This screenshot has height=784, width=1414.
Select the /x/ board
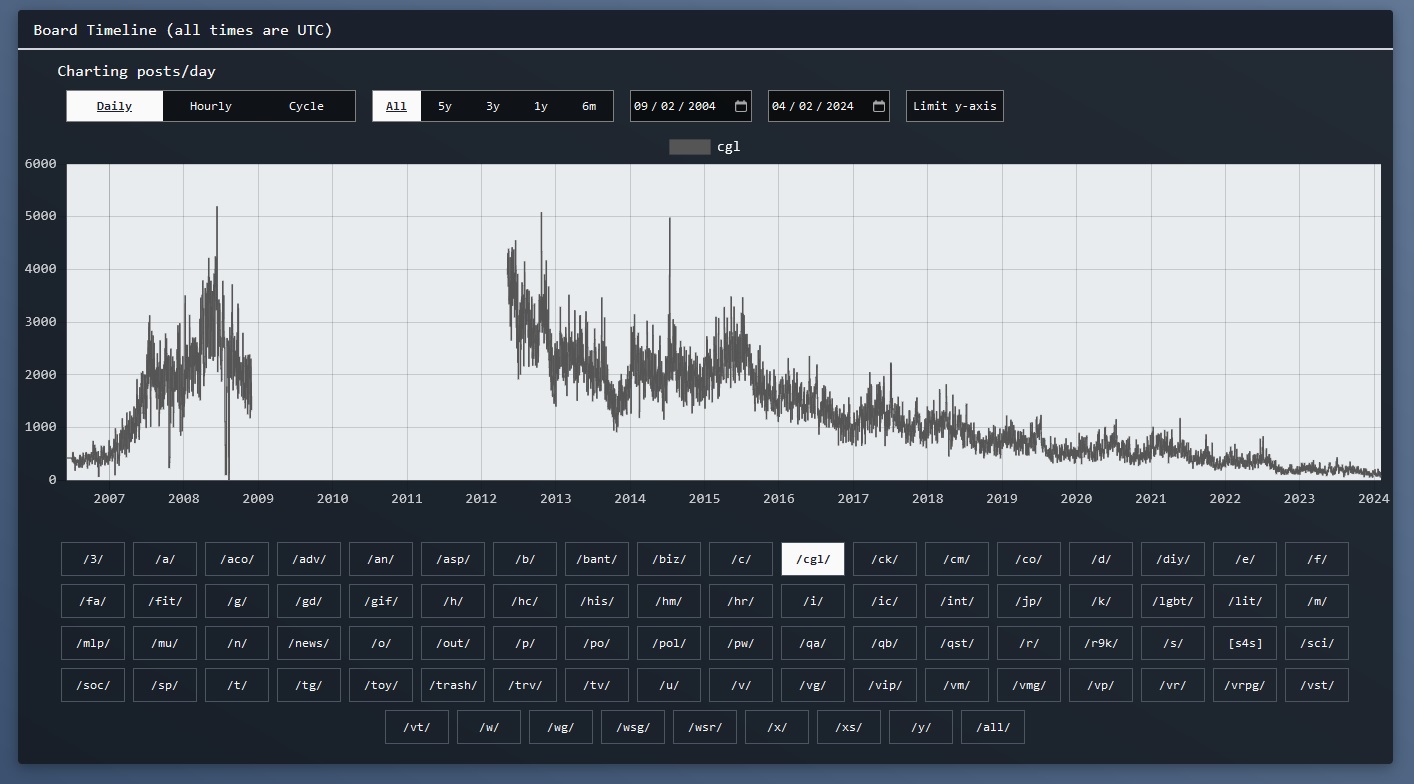pos(777,727)
